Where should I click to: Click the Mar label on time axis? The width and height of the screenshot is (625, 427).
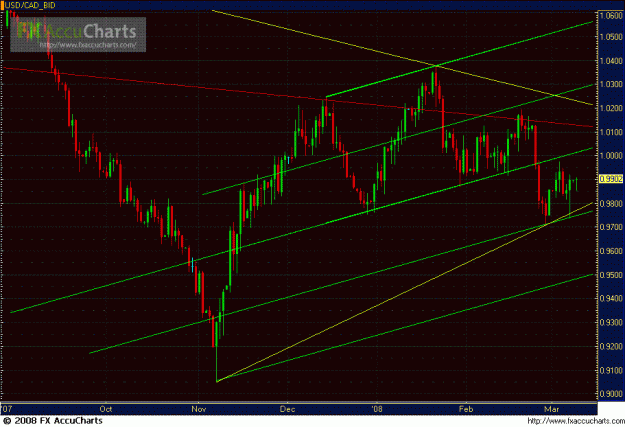(x=552, y=409)
